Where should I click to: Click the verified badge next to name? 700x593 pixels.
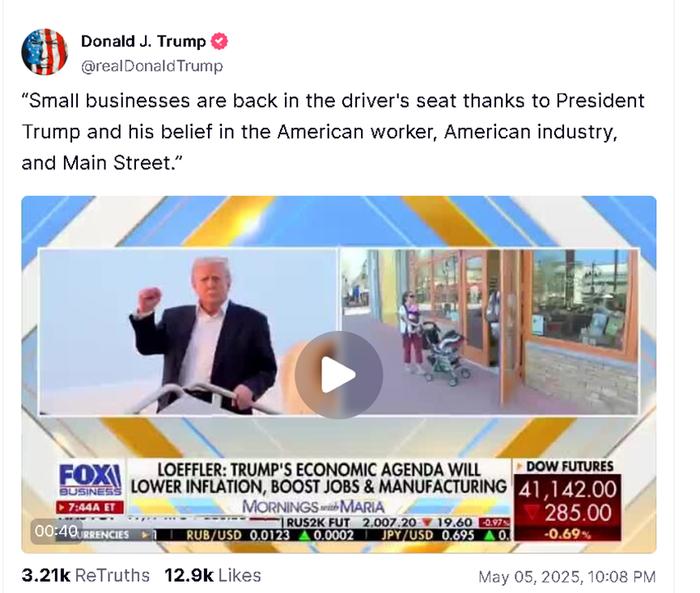coord(219,41)
